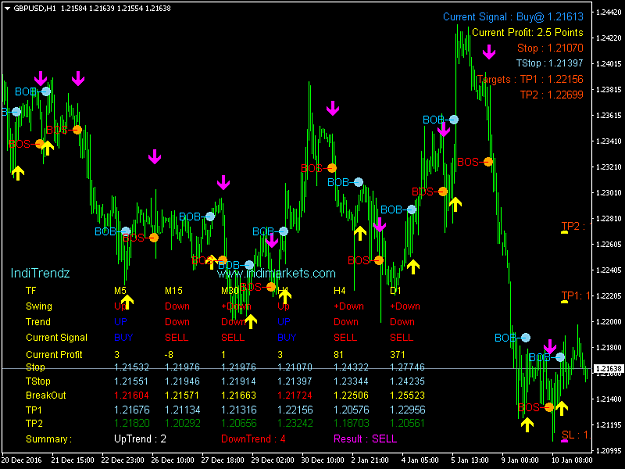This screenshot has width=625, height=469.
Task: Click the BreakOut value 1.25523
Action: point(407,396)
